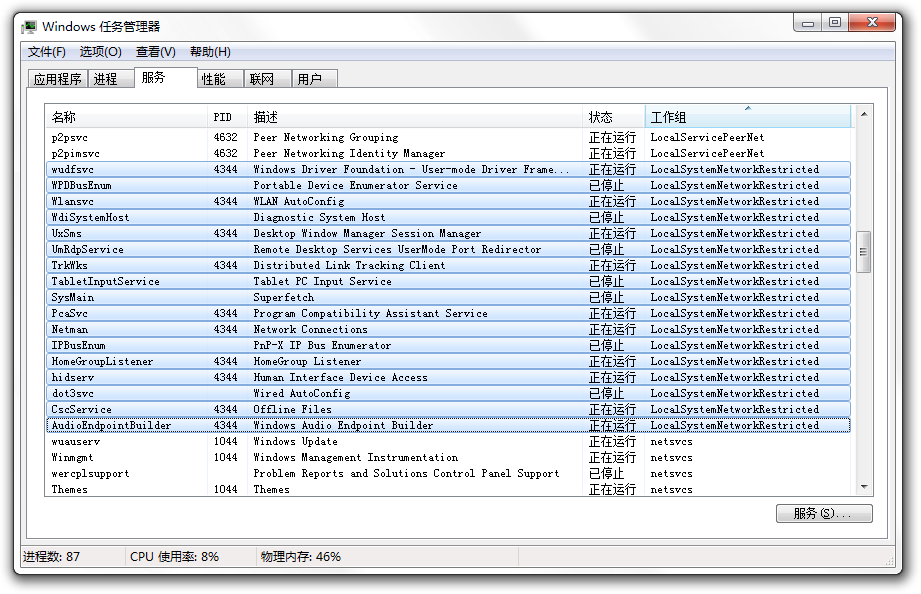Switch to the 用户 tab
Image resolution: width=921 pixels, height=594 pixels.
point(310,79)
